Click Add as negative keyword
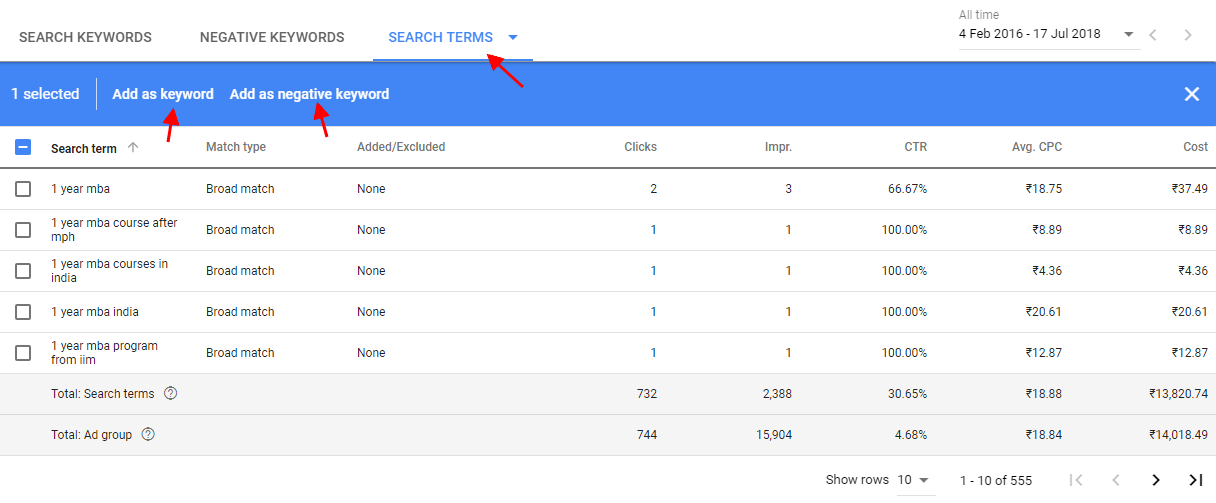Image resolution: width=1216 pixels, height=503 pixels. [x=310, y=94]
